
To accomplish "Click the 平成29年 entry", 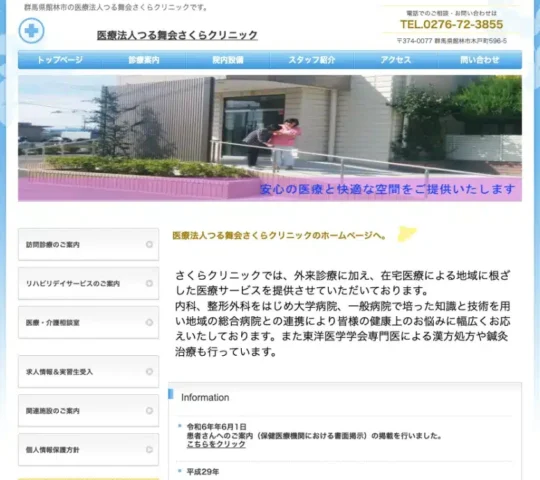I will pos(203,472).
